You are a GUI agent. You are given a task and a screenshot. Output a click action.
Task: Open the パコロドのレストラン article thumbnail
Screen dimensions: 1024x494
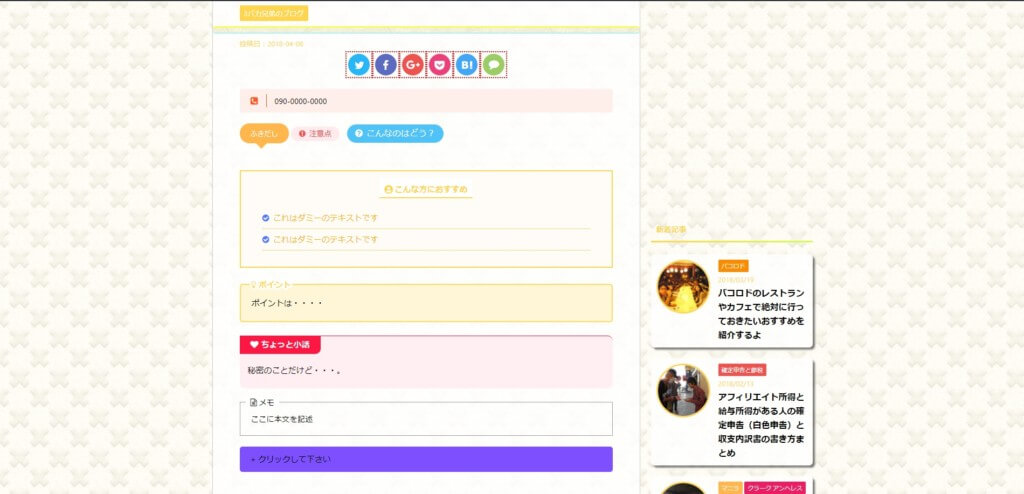pyautogui.click(x=683, y=287)
